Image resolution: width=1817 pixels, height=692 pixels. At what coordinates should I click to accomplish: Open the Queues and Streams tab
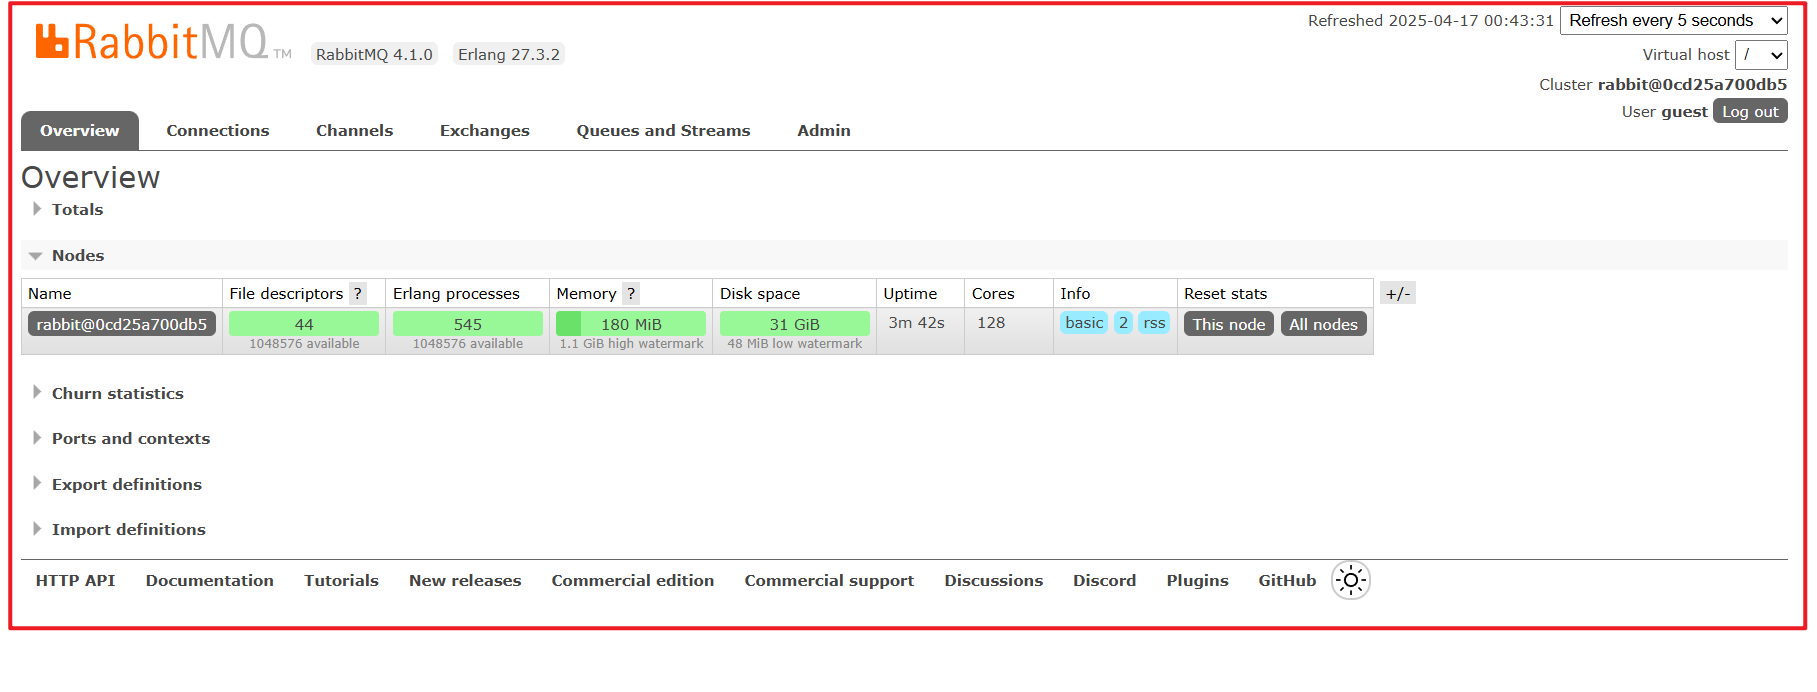(x=663, y=130)
